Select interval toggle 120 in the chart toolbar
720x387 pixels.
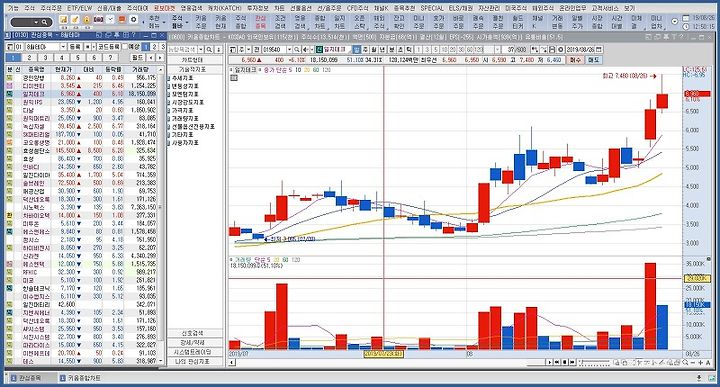coord(478,49)
